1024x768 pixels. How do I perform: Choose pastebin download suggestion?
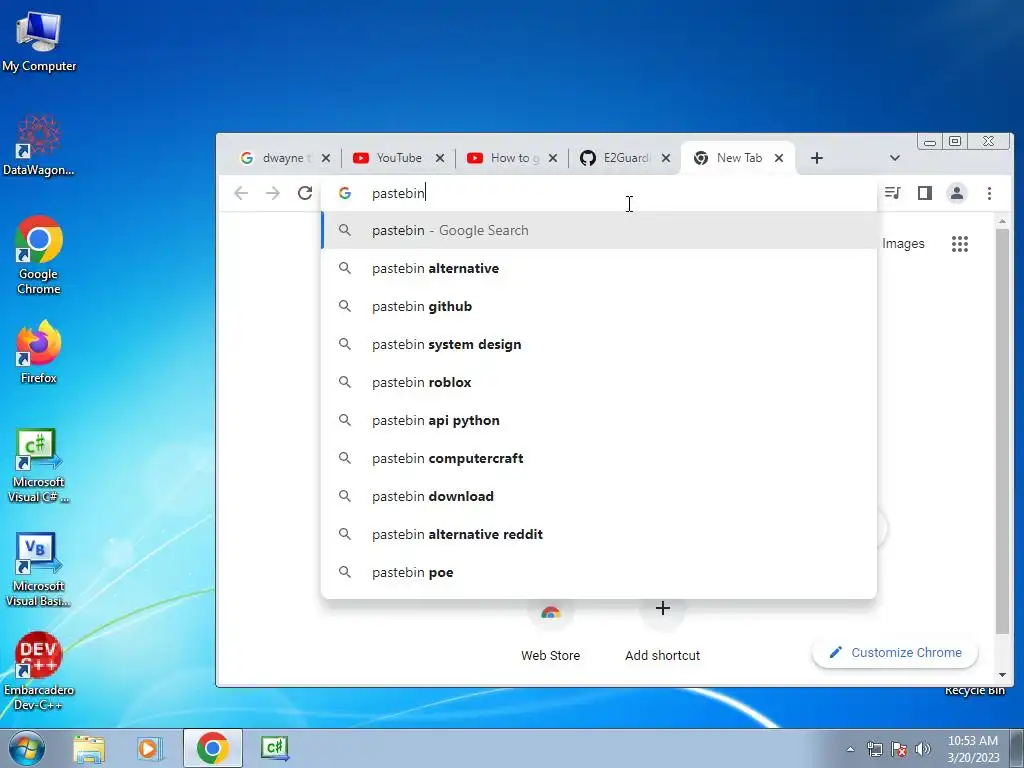(598, 496)
